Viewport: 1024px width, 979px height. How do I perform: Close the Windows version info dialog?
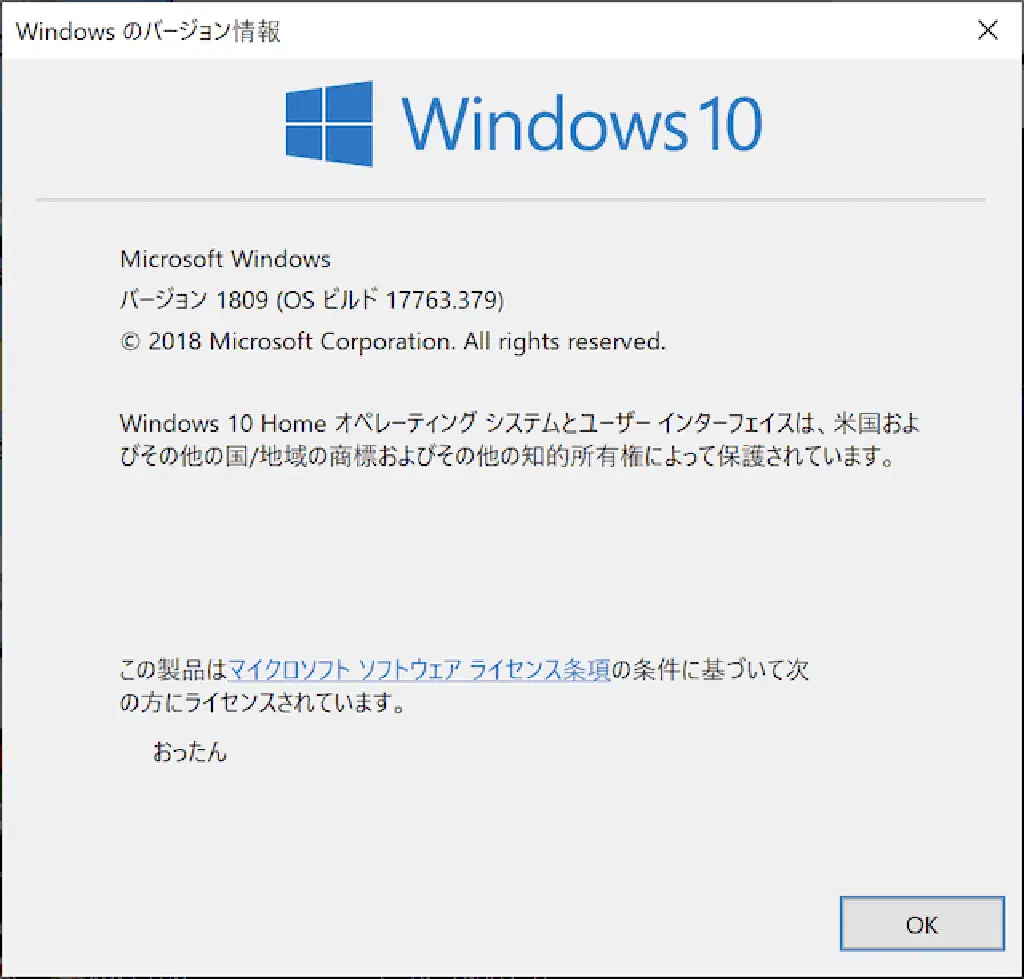(x=987, y=30)
